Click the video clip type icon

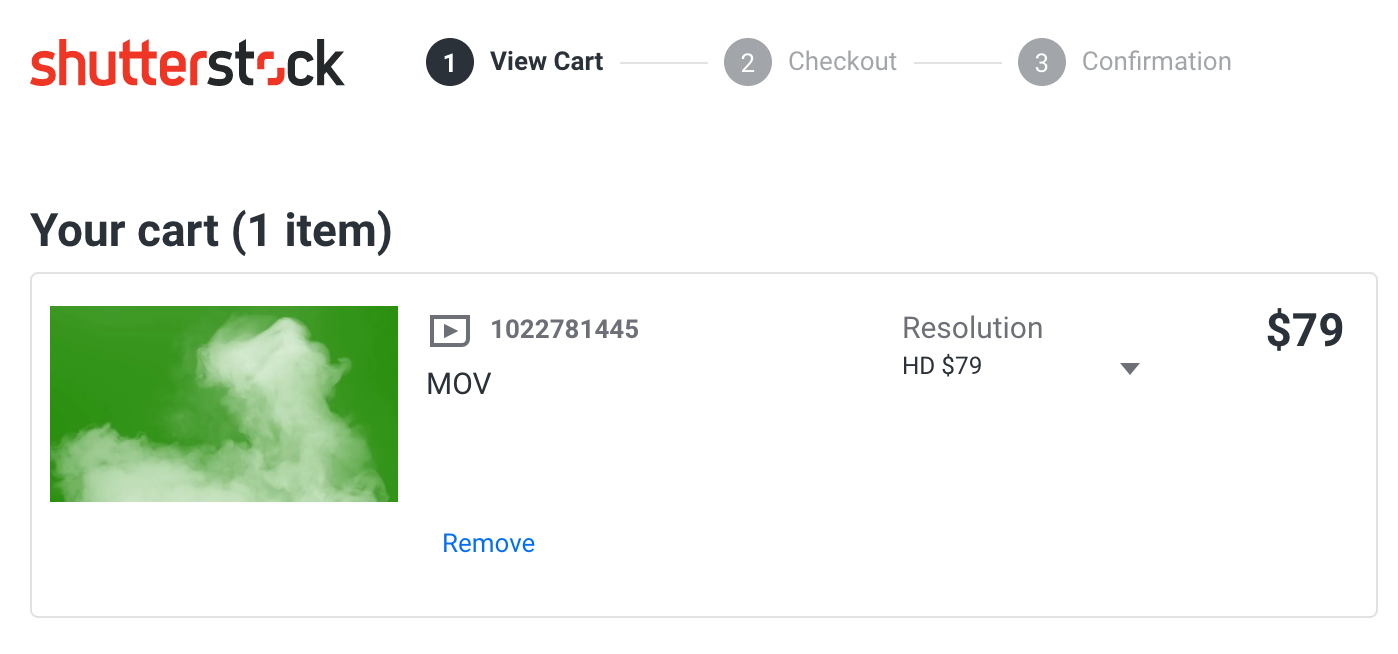[449, 330]
